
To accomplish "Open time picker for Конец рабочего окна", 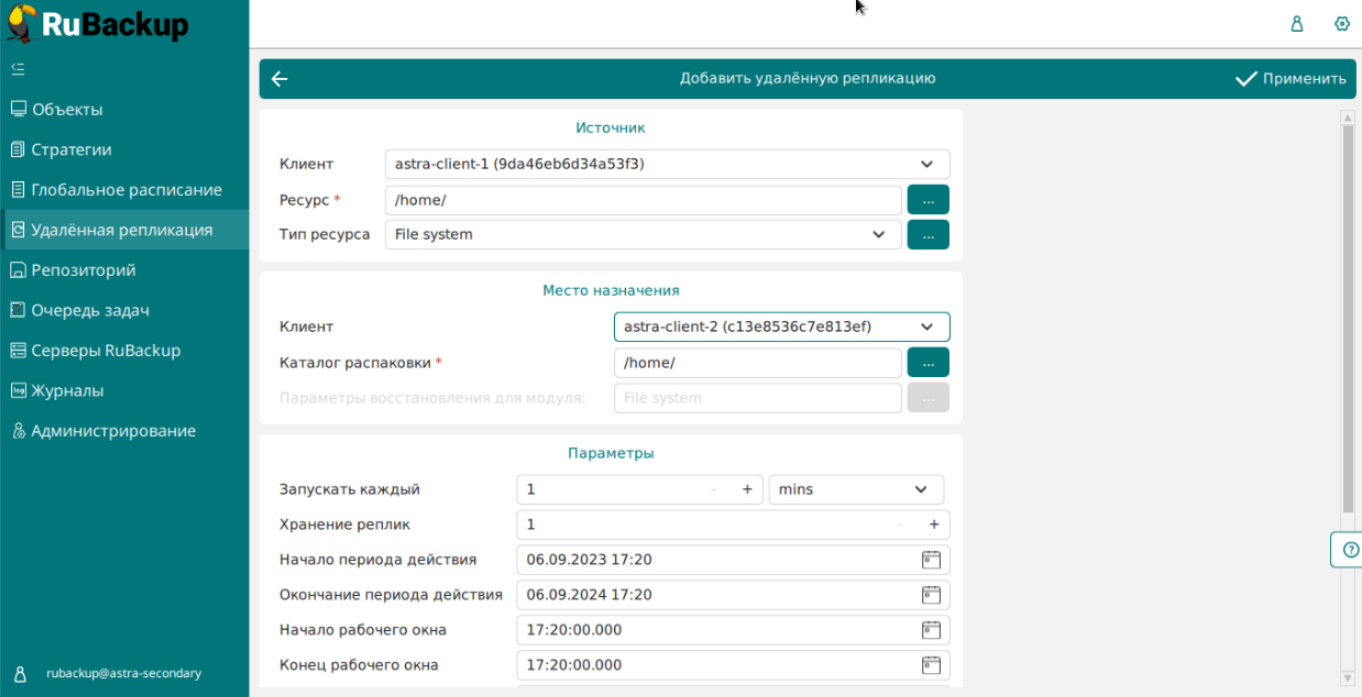I will (x=931, y=665).
